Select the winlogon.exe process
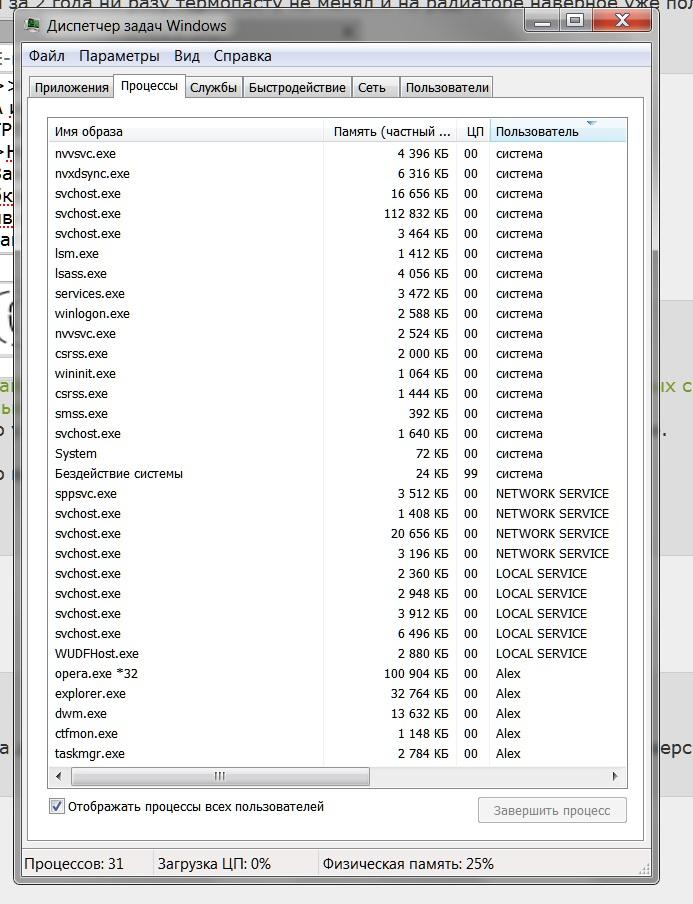 pos(337,314)
